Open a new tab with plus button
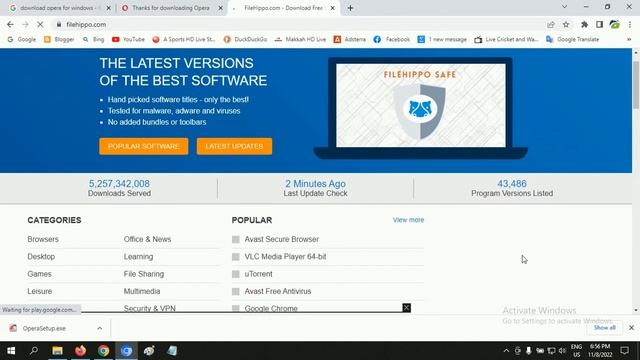Image resolution: width=640 pixels, height=360 pixels. pos(350,8)
